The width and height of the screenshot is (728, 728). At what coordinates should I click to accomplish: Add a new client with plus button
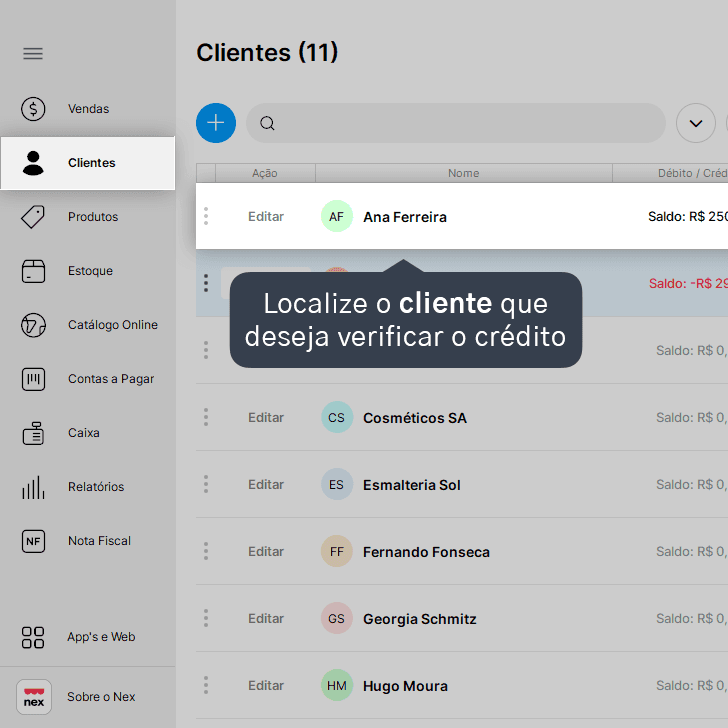216,123
